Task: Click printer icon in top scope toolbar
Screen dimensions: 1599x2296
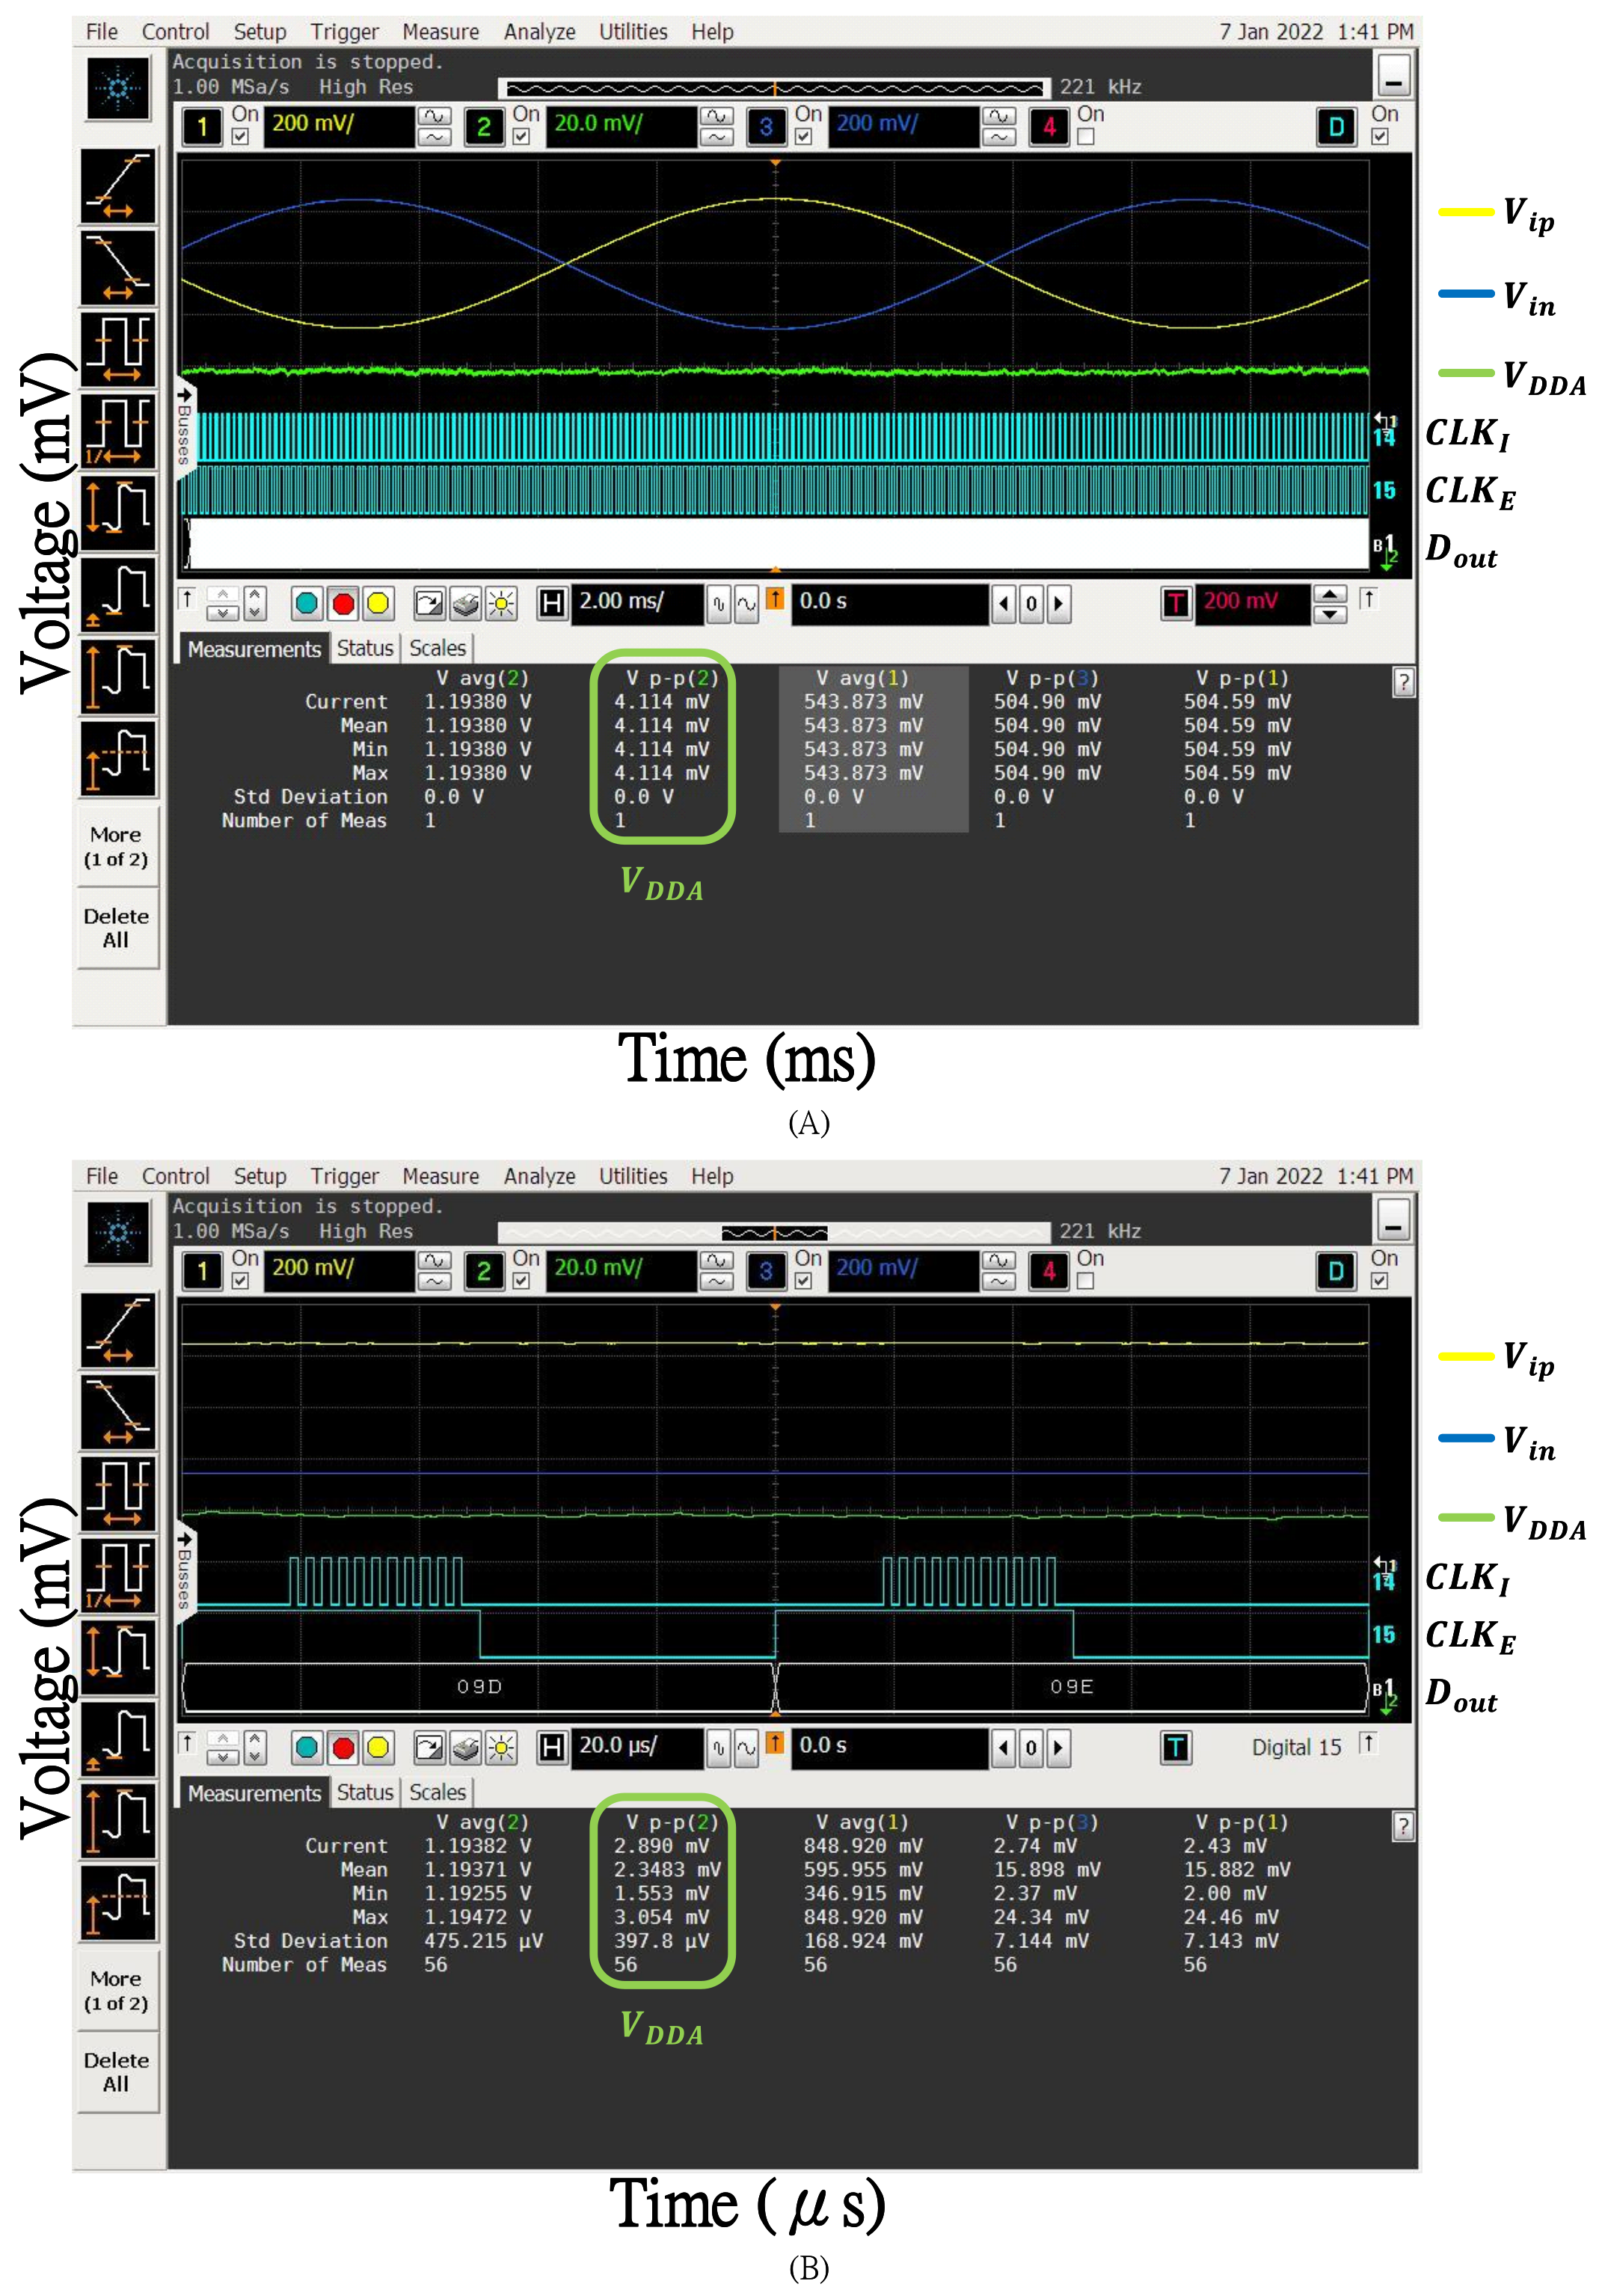Action: (466, 603)
